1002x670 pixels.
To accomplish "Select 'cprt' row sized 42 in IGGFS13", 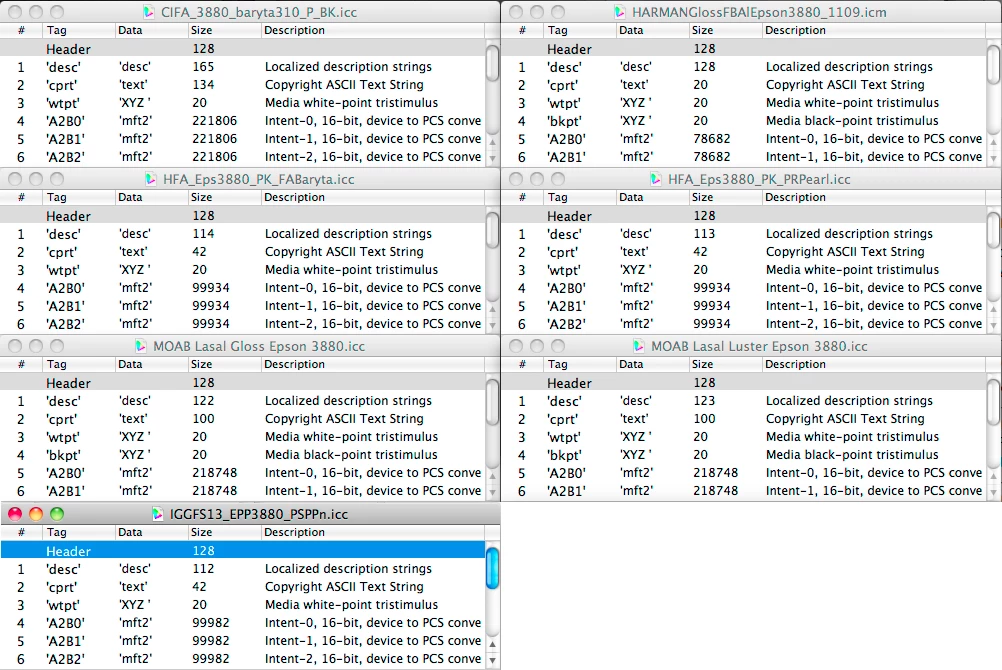I will click(x=243, y=586).
